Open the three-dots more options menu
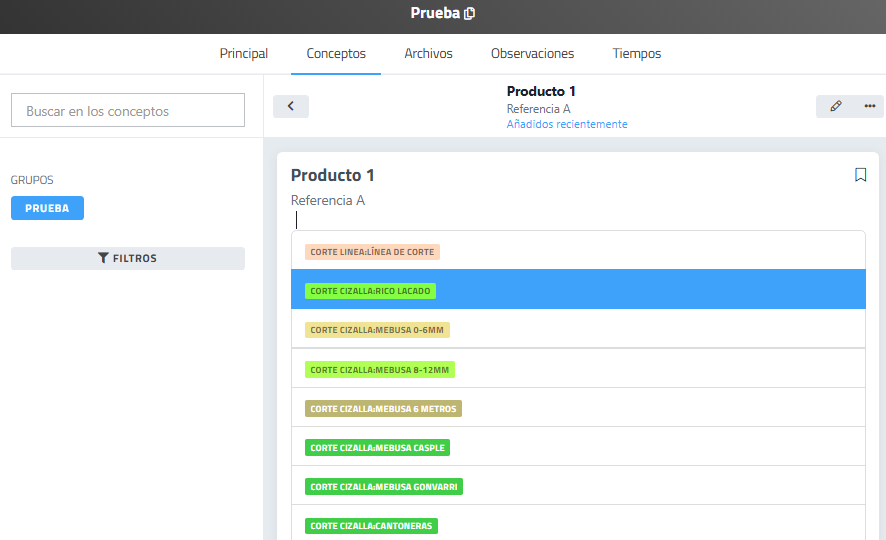The height and width of the screenshot is (540, 886). click(x=869, y=106)
